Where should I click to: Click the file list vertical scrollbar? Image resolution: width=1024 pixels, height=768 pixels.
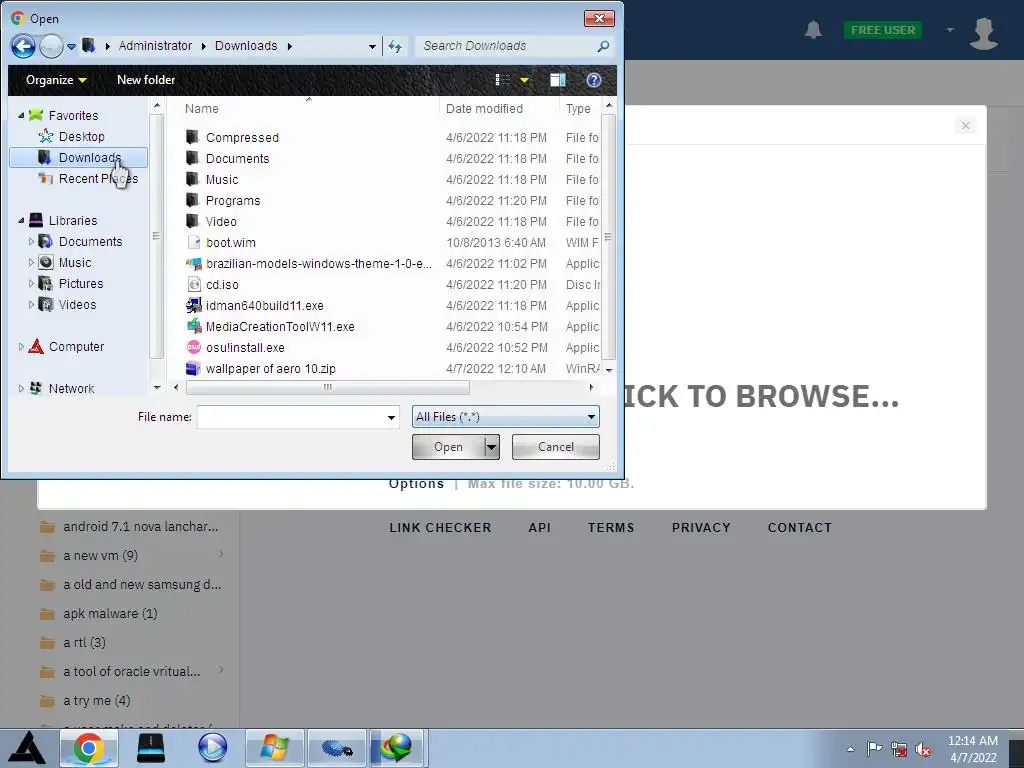click(x=609, y=236)
